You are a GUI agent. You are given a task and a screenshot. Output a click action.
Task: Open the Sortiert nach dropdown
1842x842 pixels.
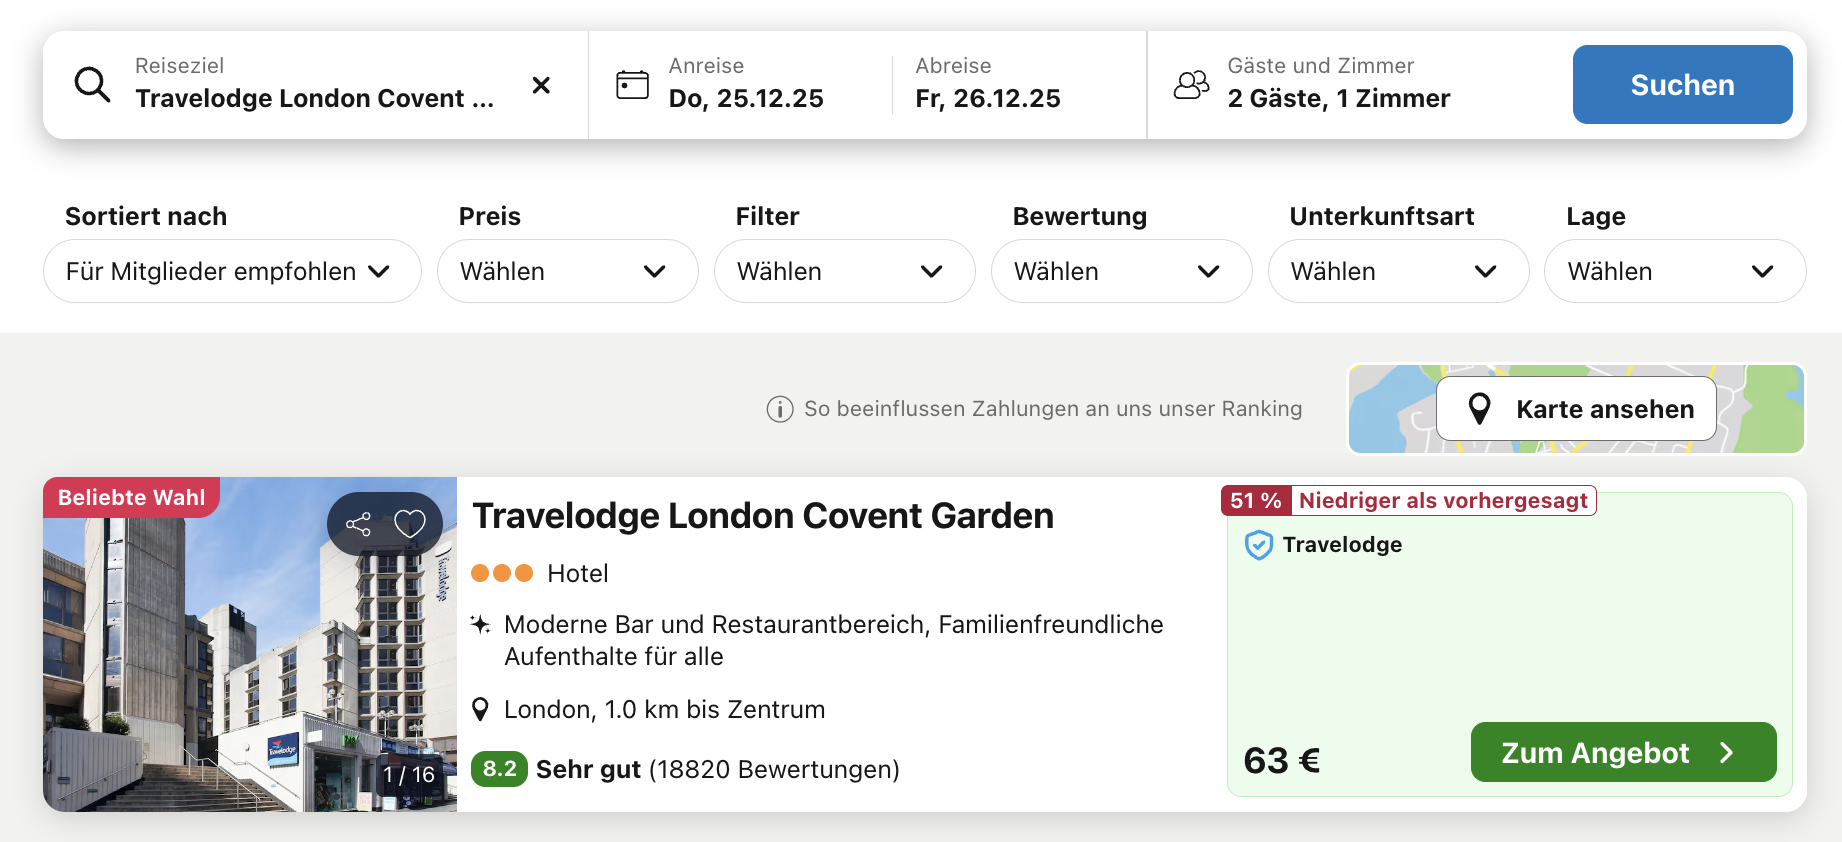[x=232, y=271]
